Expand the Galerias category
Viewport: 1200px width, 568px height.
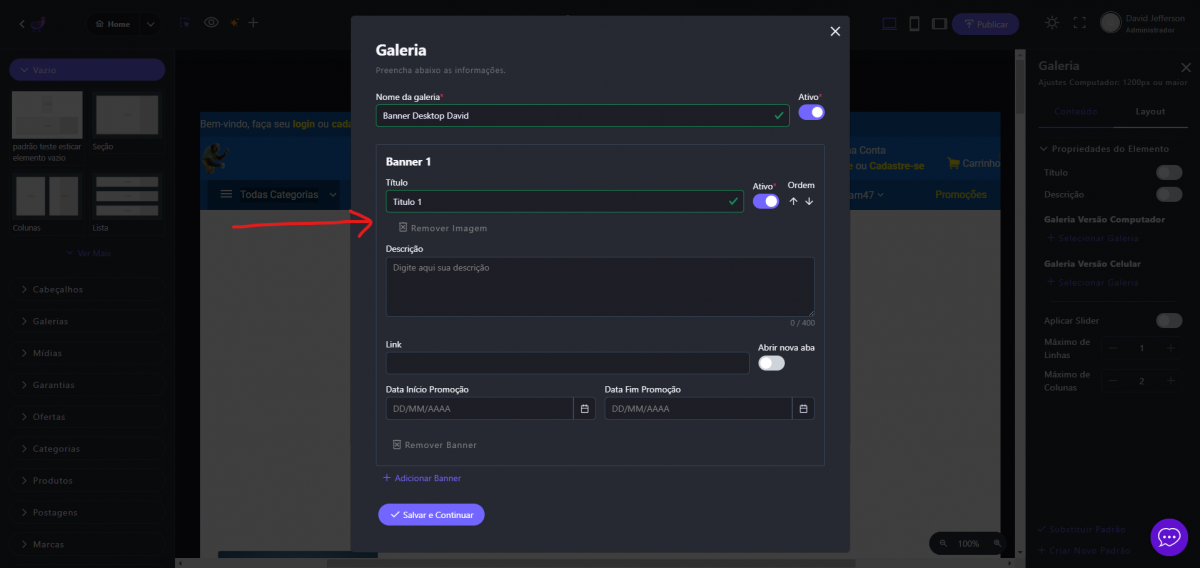[50, 321]
